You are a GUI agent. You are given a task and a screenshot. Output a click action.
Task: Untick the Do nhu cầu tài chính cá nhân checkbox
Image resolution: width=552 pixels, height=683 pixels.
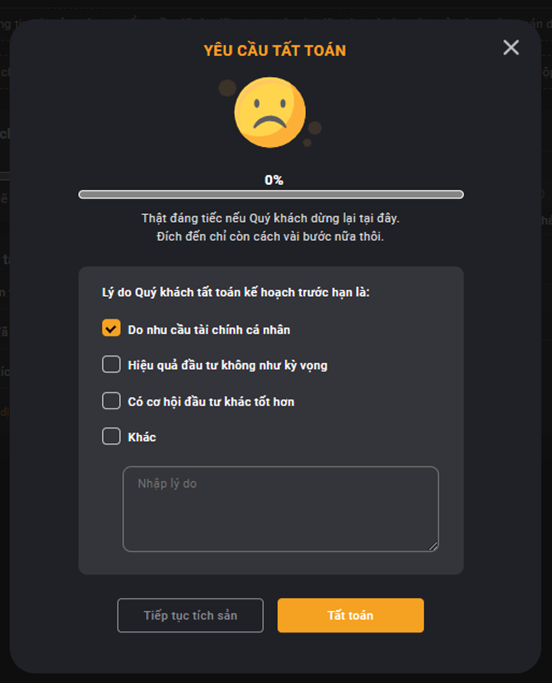(x=111, y=328)
